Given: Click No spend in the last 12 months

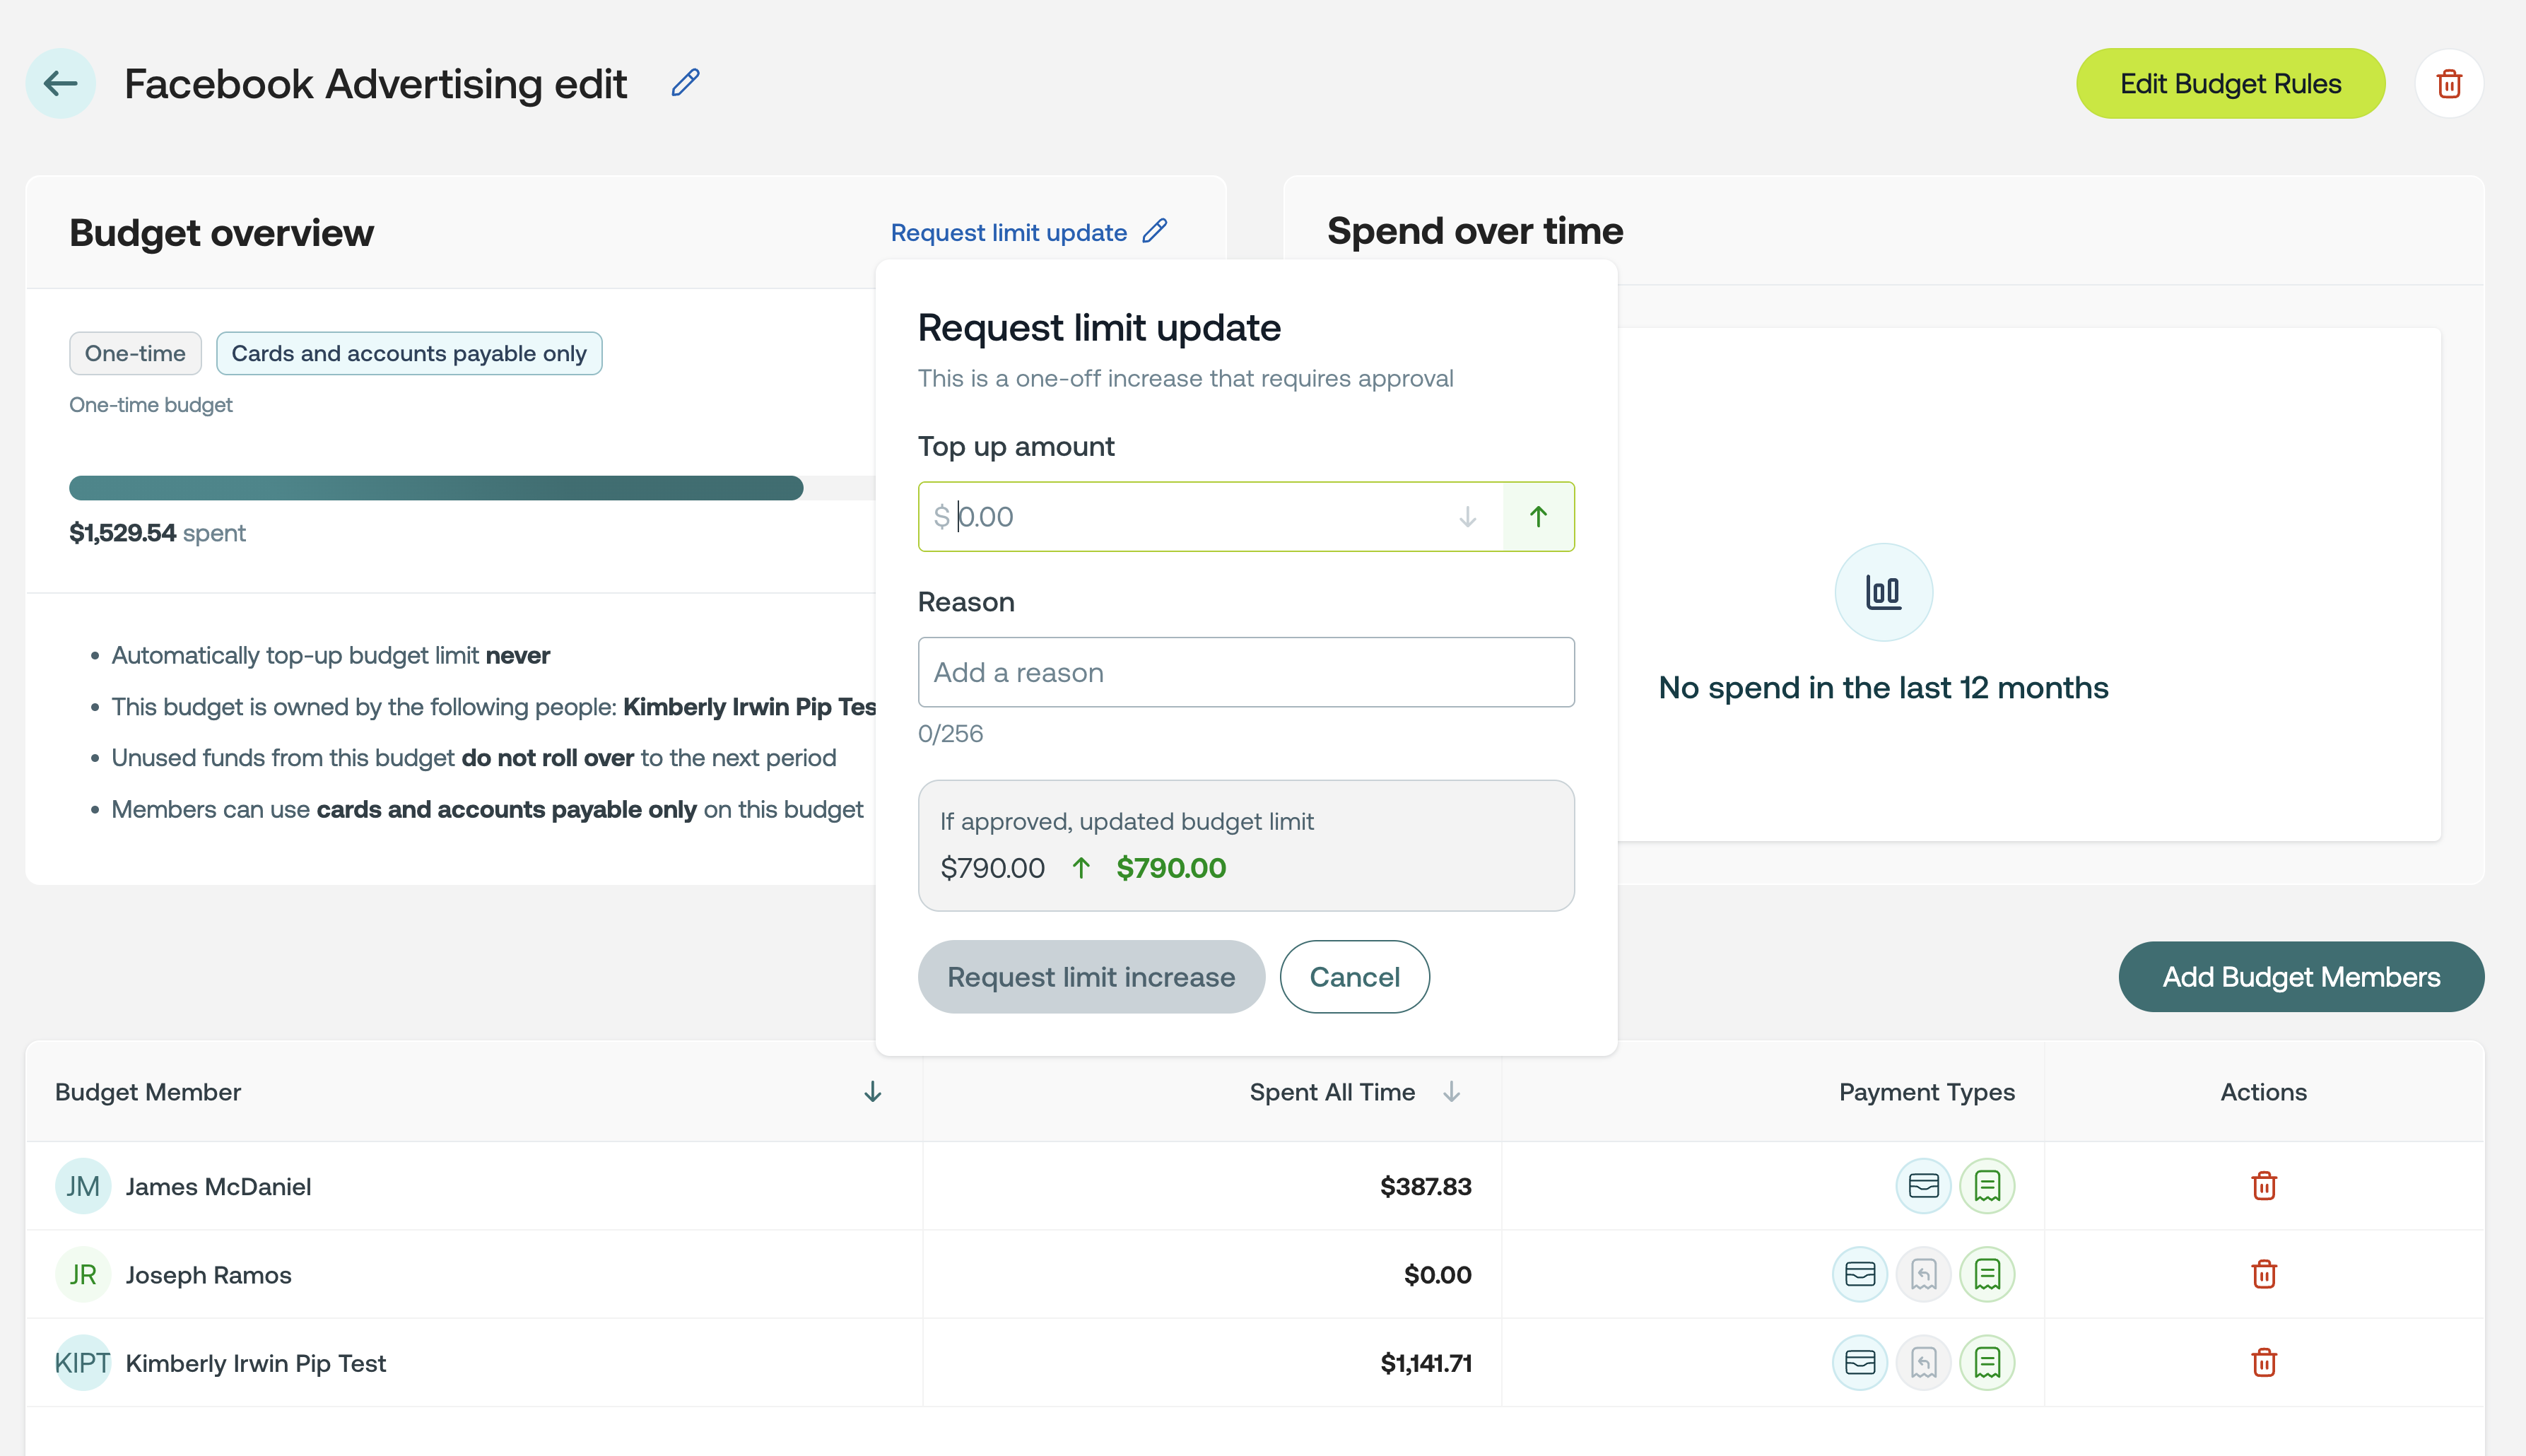Looking at the screenshot, I should point(1883,687).
